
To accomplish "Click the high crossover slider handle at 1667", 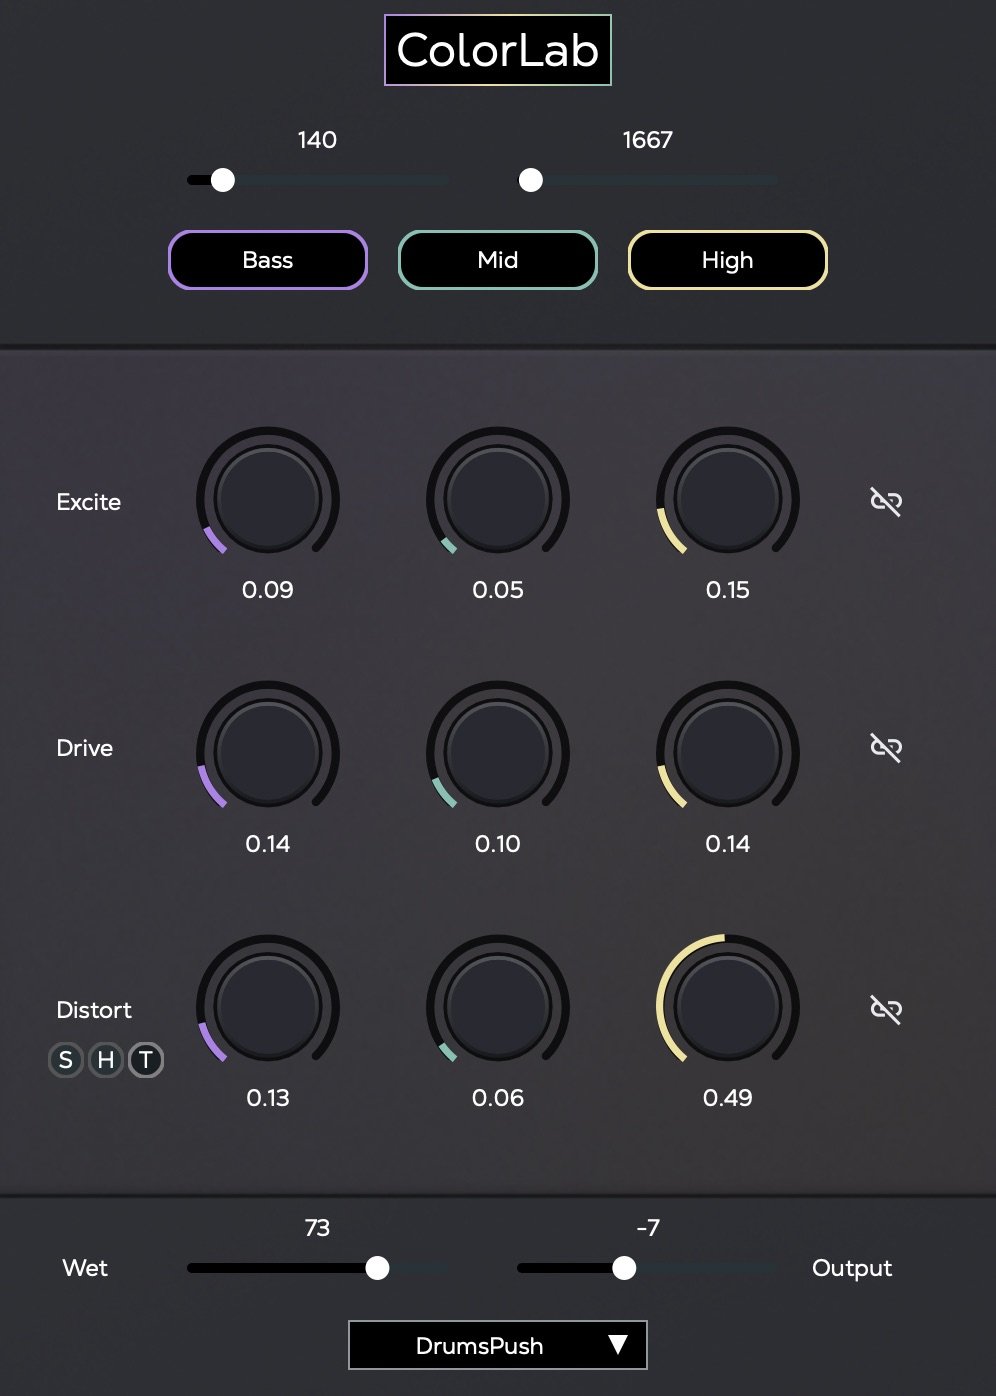I will [x=531, y=180].
